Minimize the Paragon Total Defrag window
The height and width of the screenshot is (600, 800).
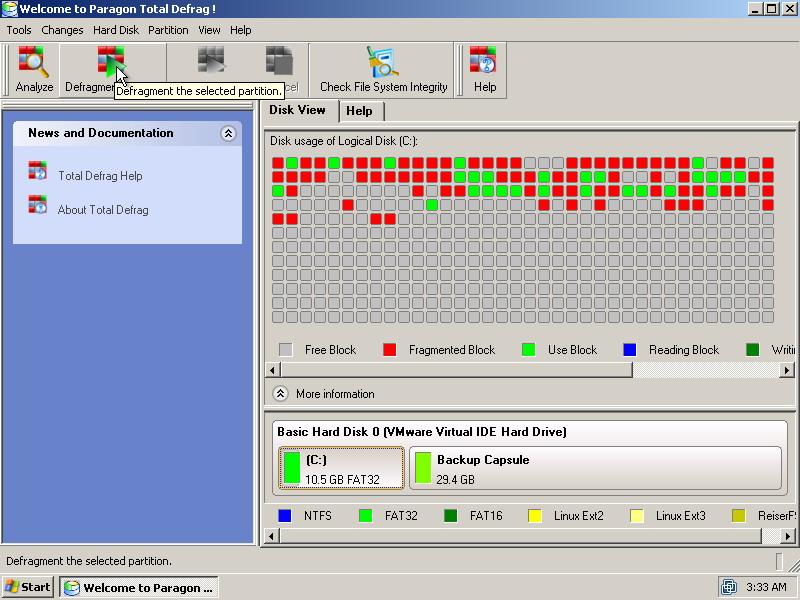click(756, 9)
